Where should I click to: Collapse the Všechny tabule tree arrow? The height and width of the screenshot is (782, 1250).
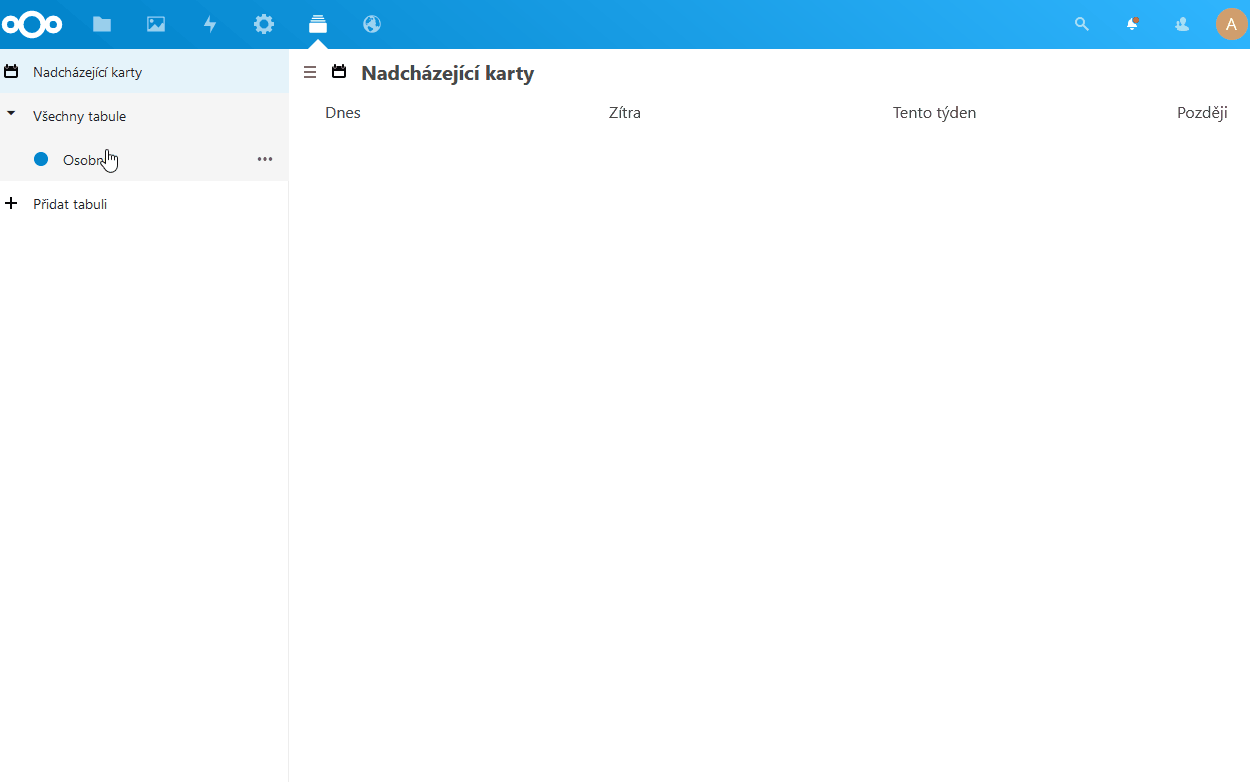click(11, 115)
